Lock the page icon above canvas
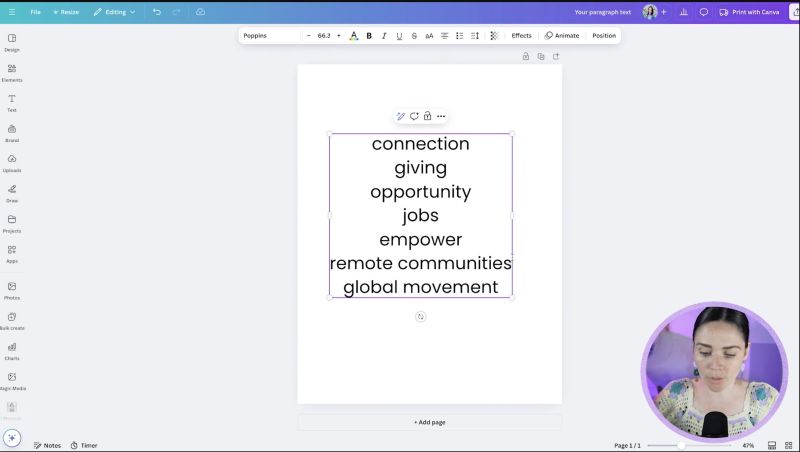The width and height of the screenshot is (800, 452). (x=526, y=57)
